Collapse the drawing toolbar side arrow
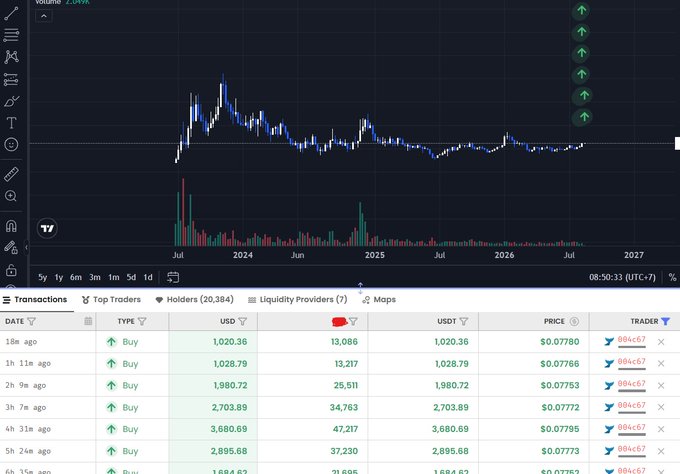Viewport: 680px width, 474px height. click(x=26, y=247)
